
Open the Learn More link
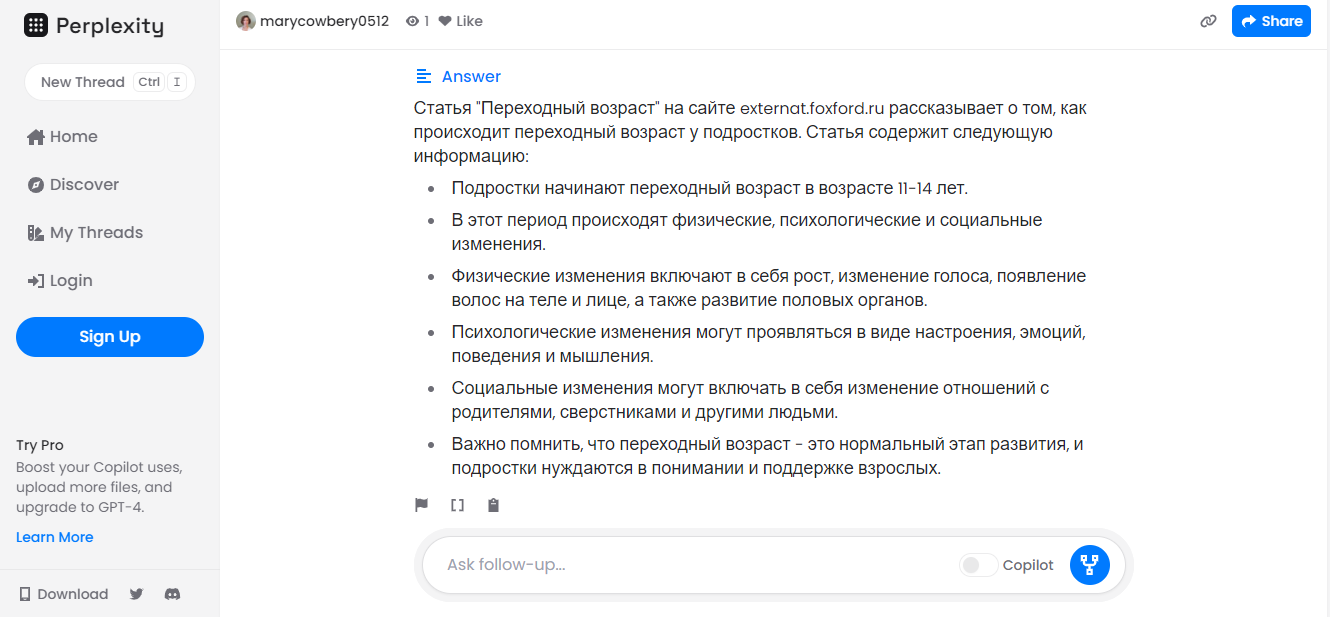pos(54,537)
